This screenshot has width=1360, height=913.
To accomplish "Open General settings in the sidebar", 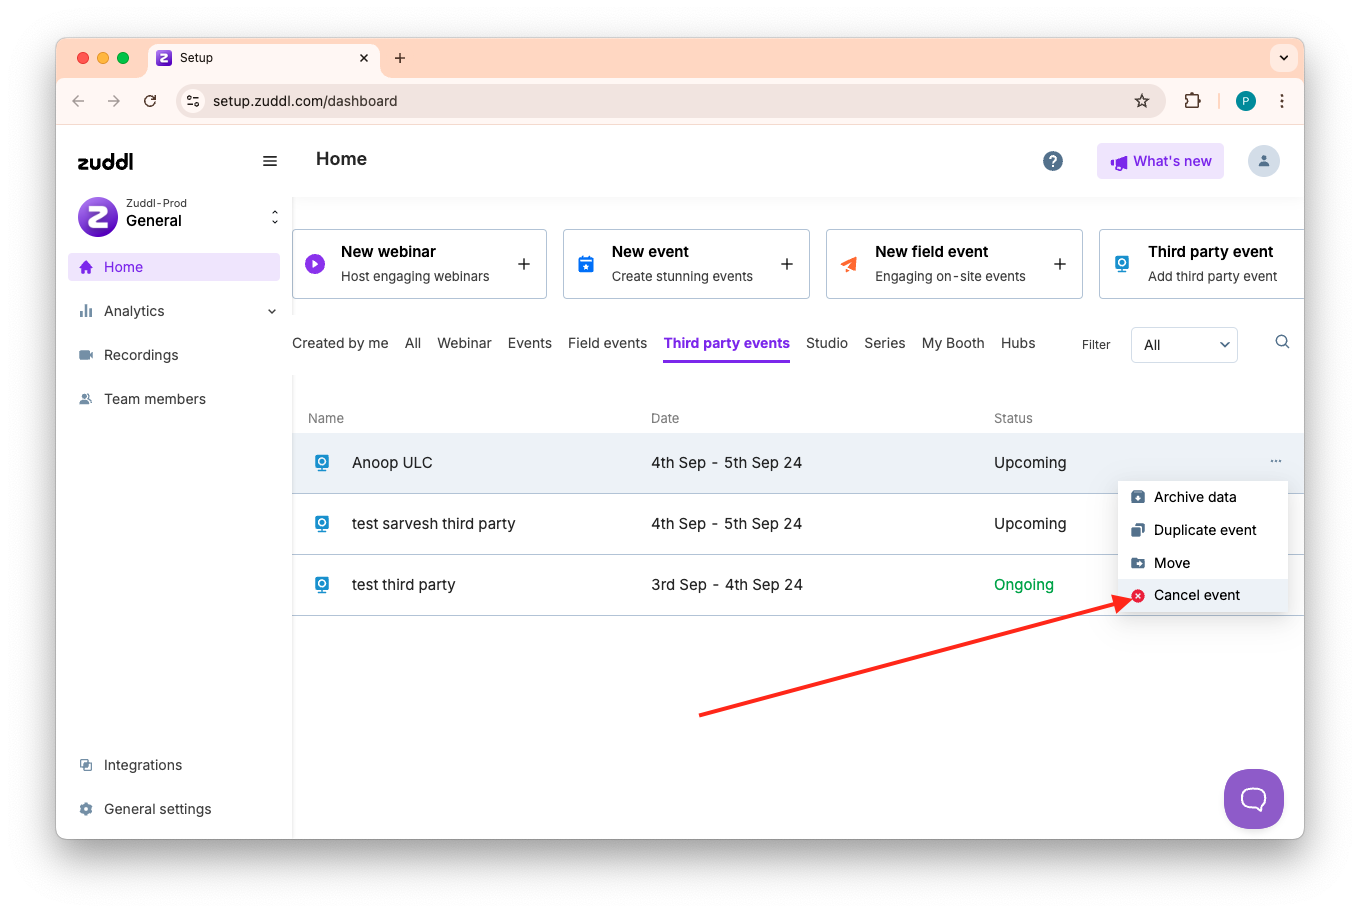I will (x=157, y=809).
